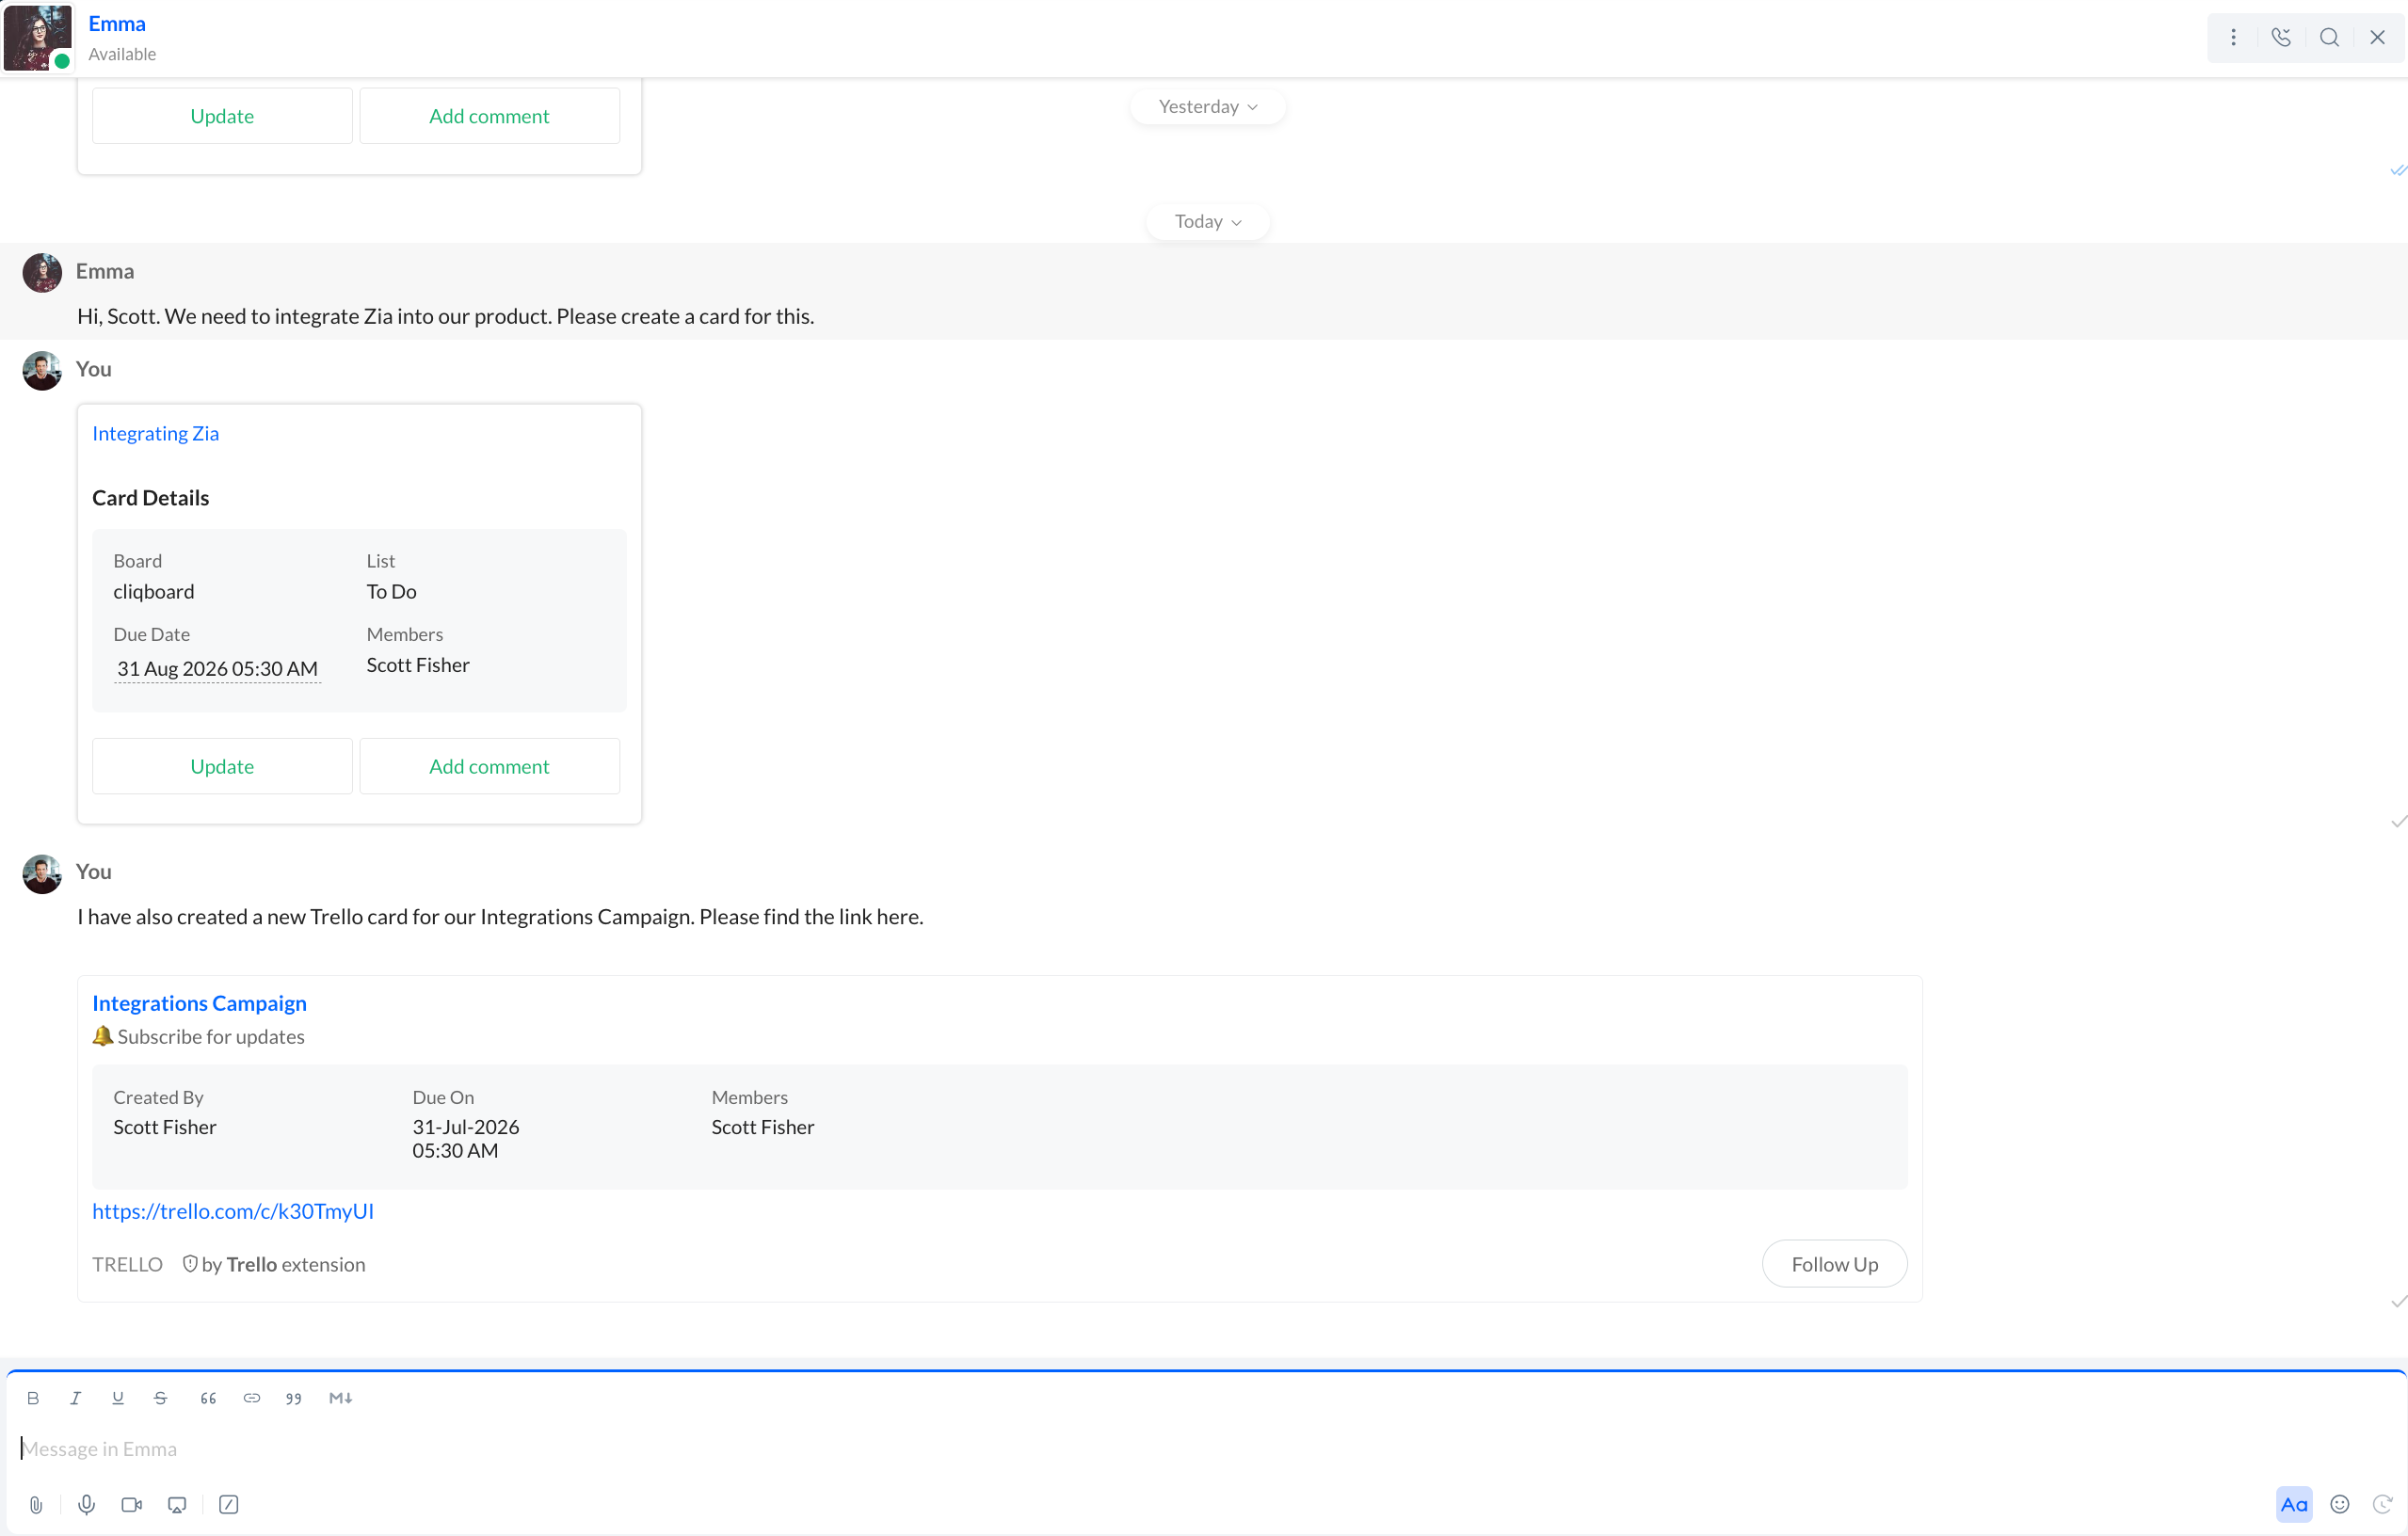Apply bold formatting to the message
Image resolution: width=2408 pixels, height=1536 pixels.
click(x=33, y=1398)
